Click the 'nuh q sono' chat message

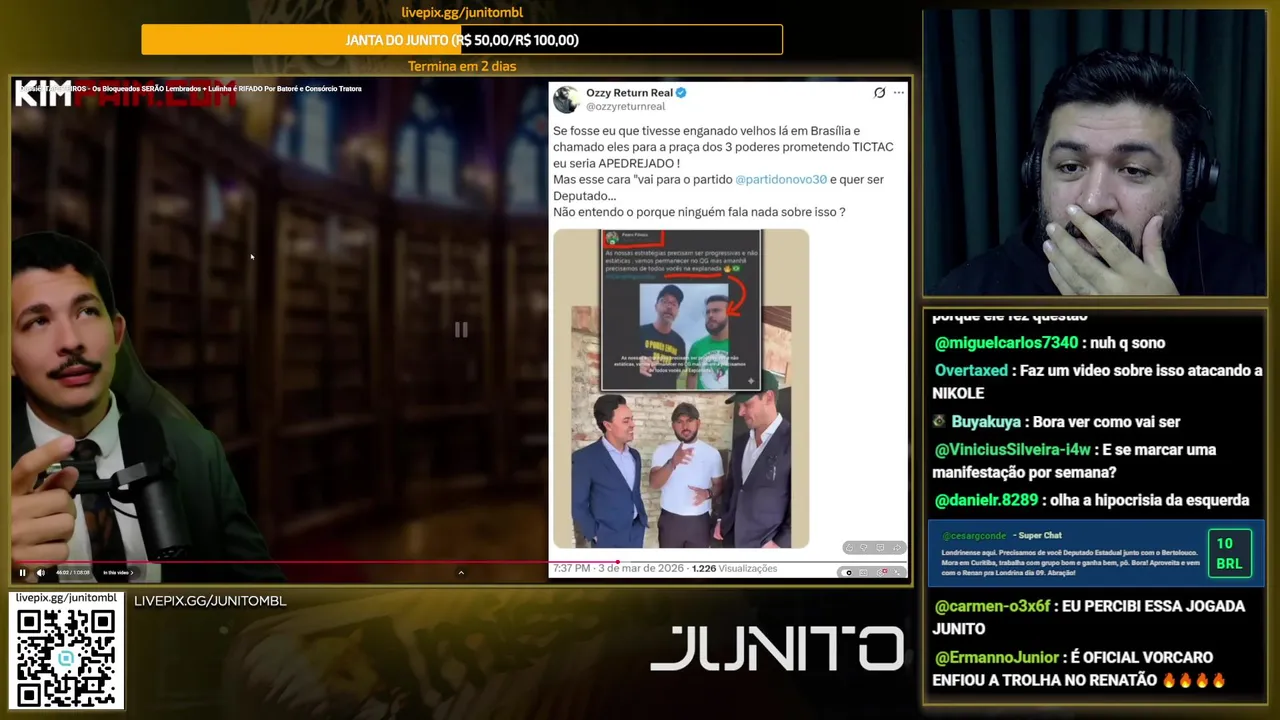tap(1128, 343)
